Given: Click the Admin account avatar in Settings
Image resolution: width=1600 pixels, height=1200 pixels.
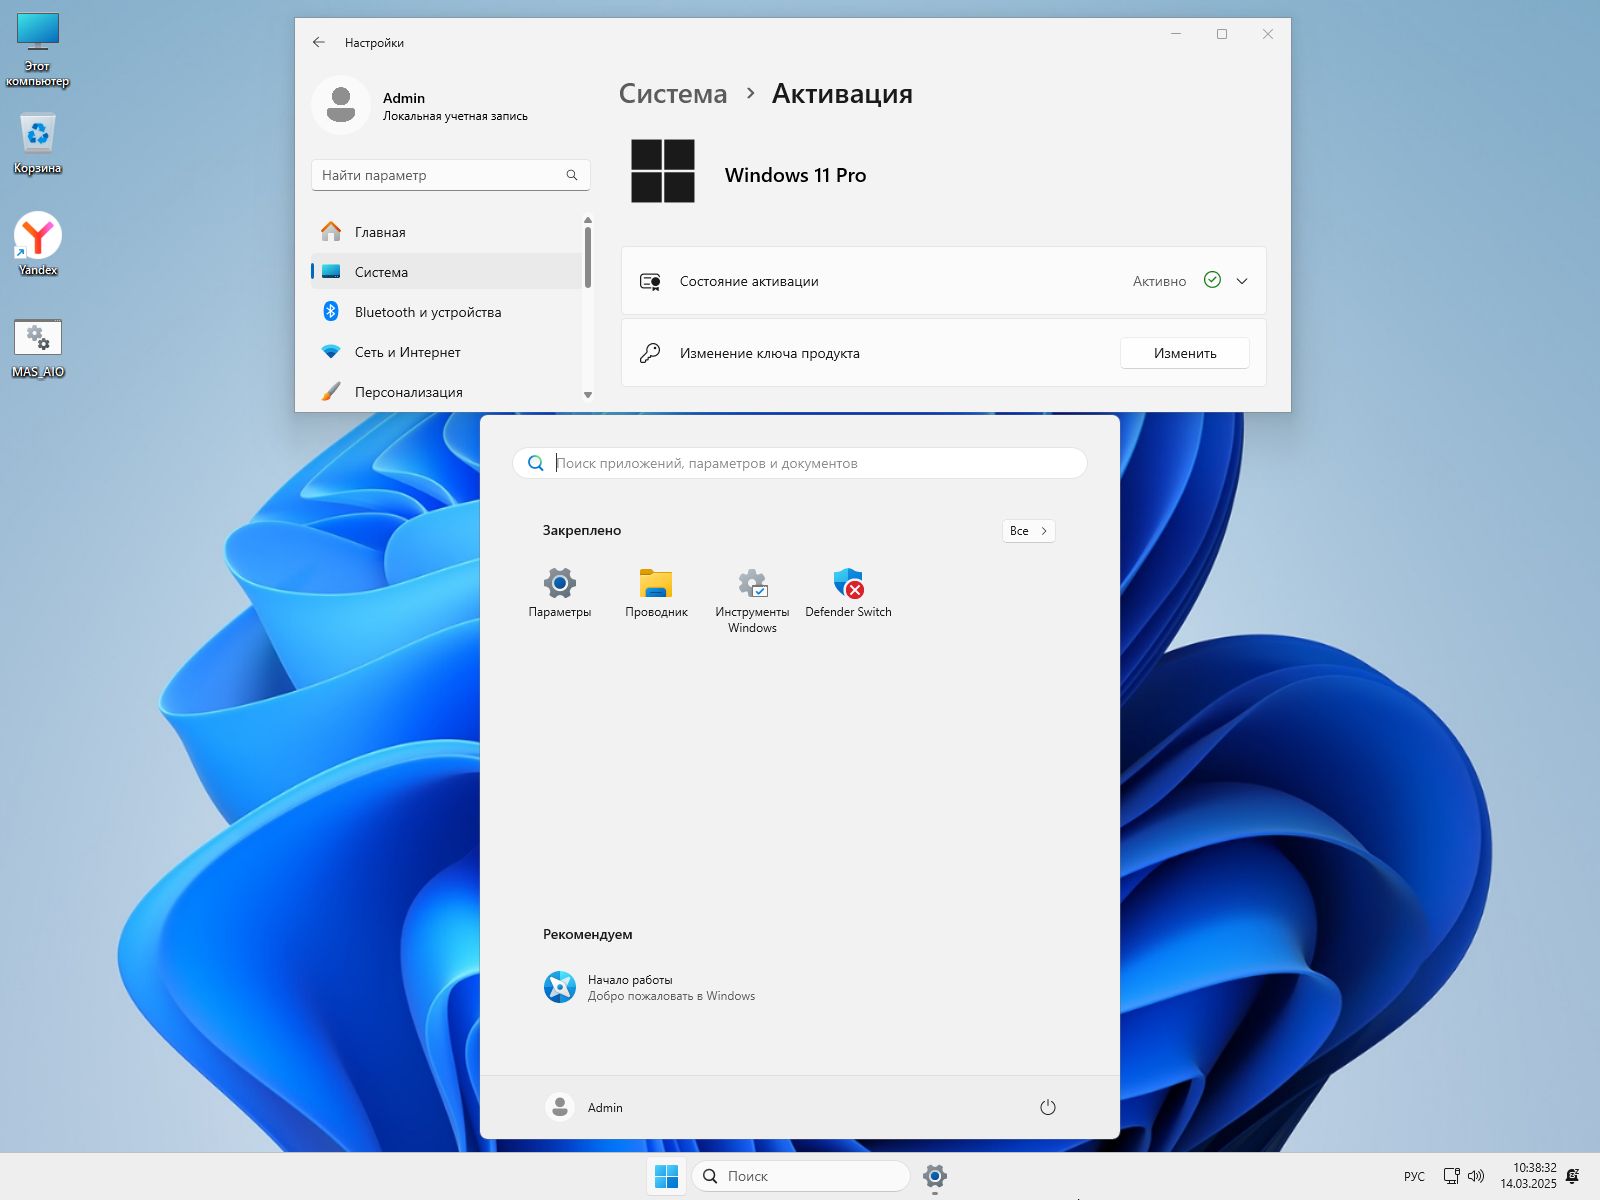Looking at the screenshot, I should click(x=341, y=105).
